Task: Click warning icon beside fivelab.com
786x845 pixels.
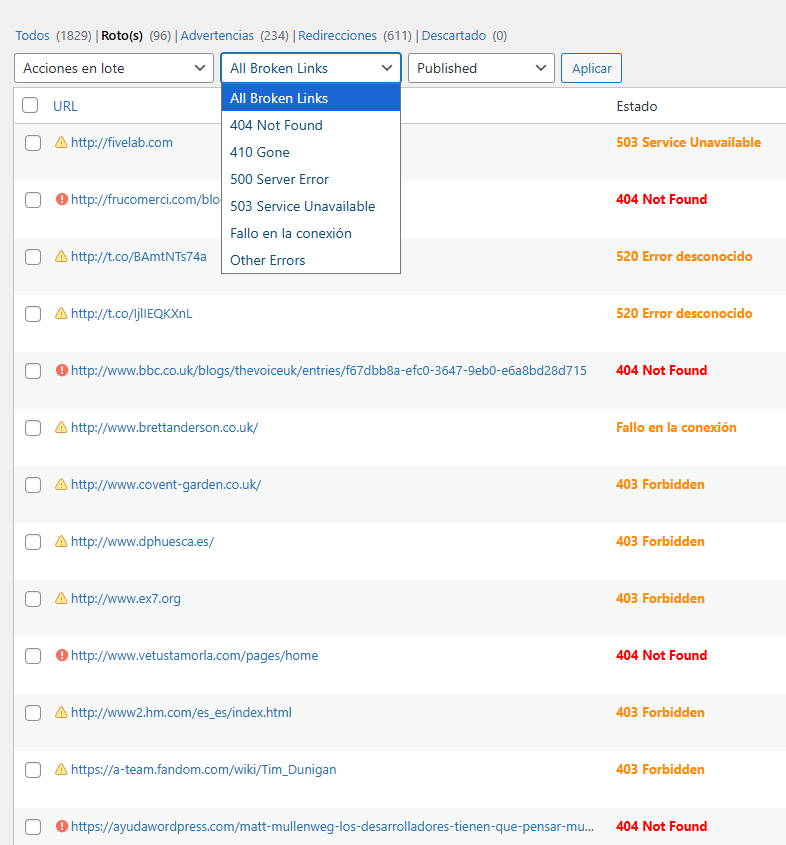Action: pos(61,142)
